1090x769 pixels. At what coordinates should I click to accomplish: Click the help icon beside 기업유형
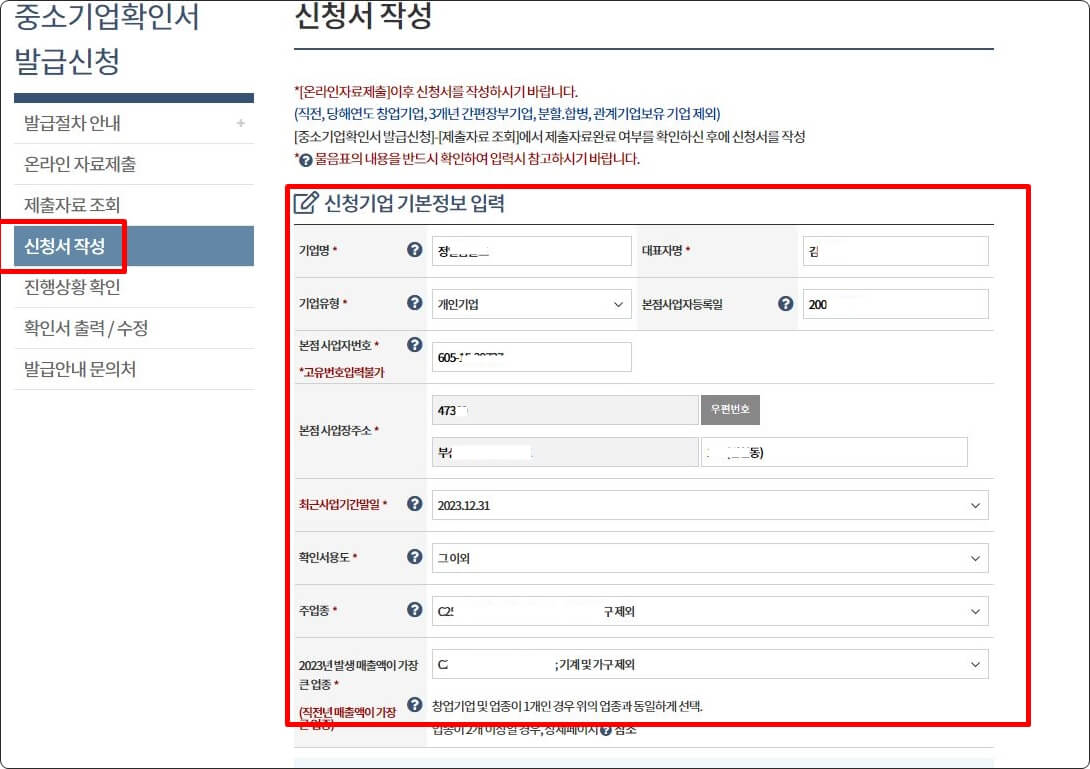click(x=414, y=304)
